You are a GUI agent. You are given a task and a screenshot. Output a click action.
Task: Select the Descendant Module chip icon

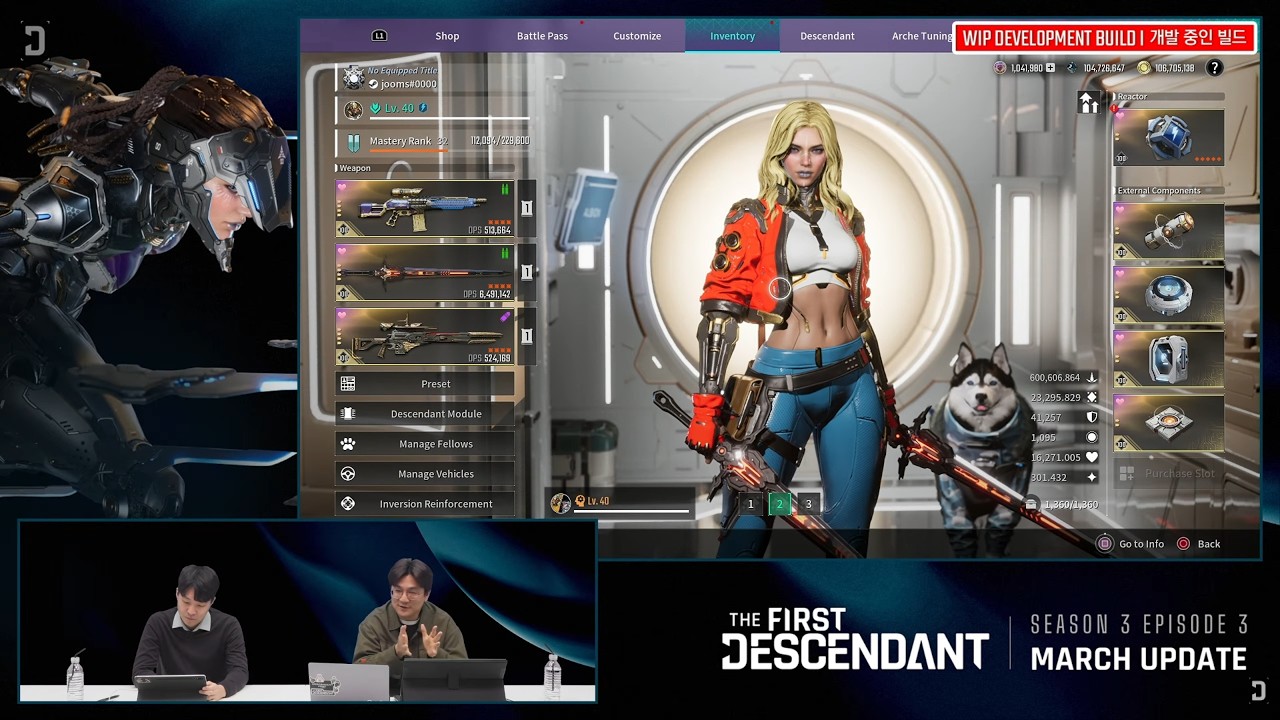[349, 413]
